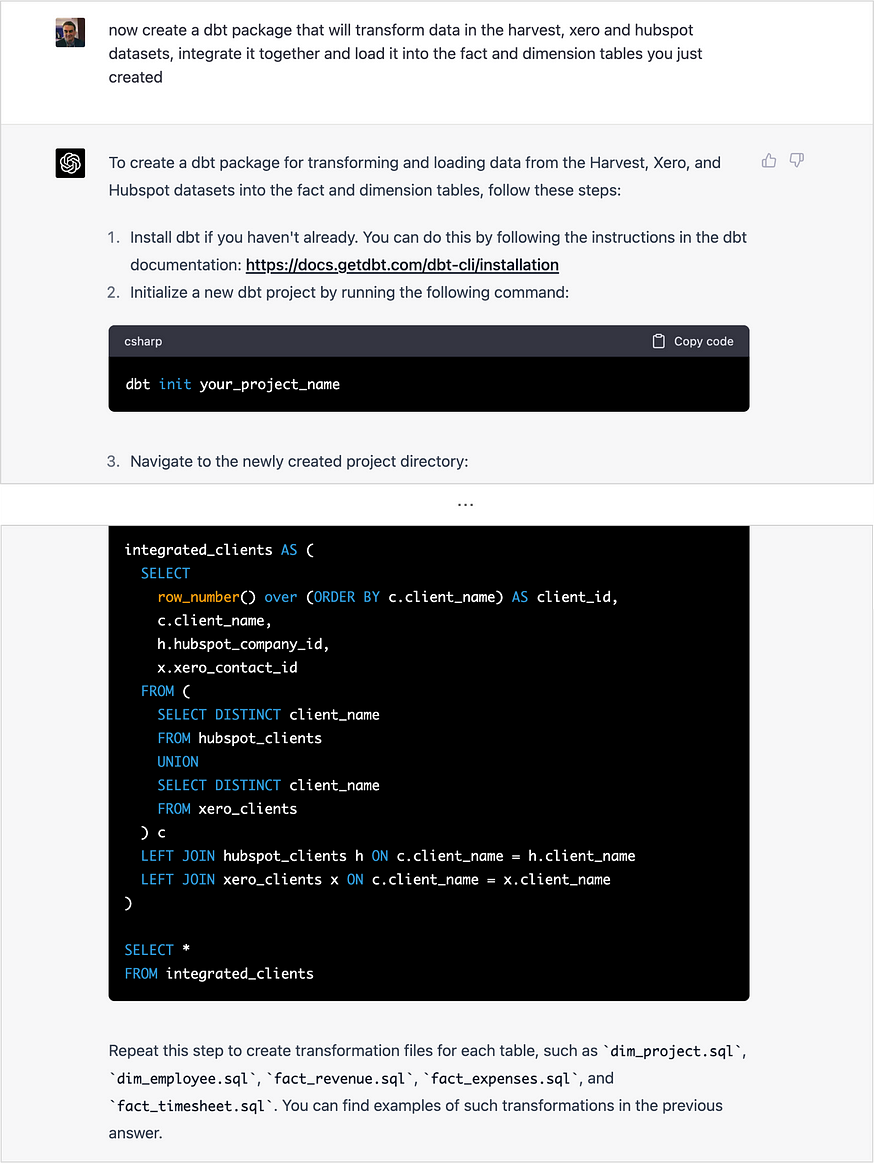Click the `fact_timesheet.sql` inline code
The width and height of the screenshot is (875, 1163).
[x=191, y=1106]
